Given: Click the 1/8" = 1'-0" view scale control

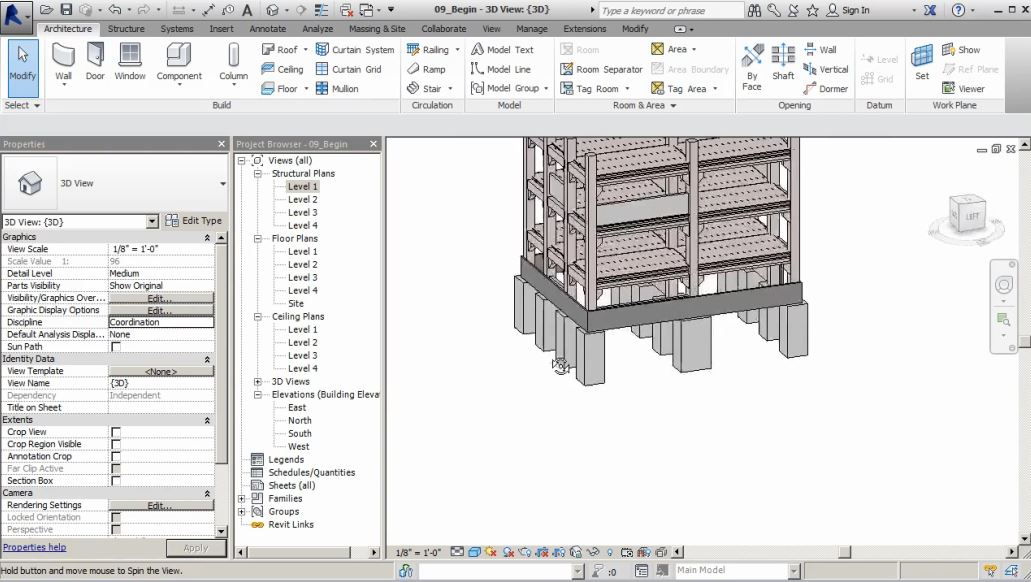Looking at the screenshot, I should pyautogui.click(x=418, y=552).
